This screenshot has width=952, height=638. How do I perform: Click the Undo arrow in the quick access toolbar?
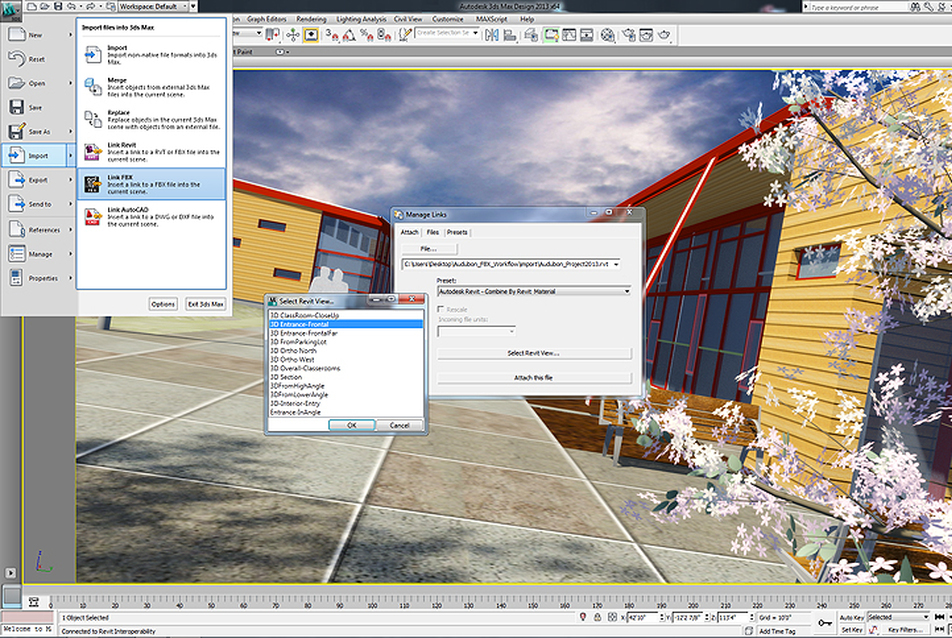(72, 6)
